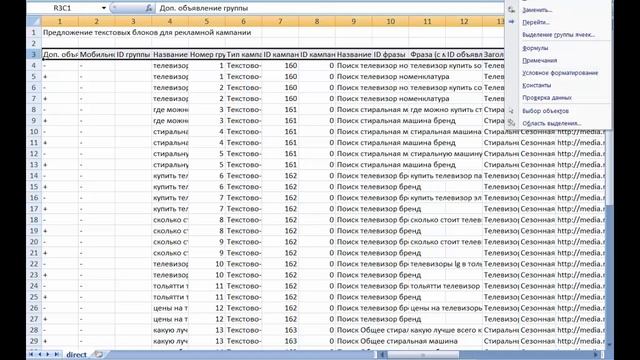Switch to the direct sheet tab
The image size is (640, 360).
click(x=76, y=354)
